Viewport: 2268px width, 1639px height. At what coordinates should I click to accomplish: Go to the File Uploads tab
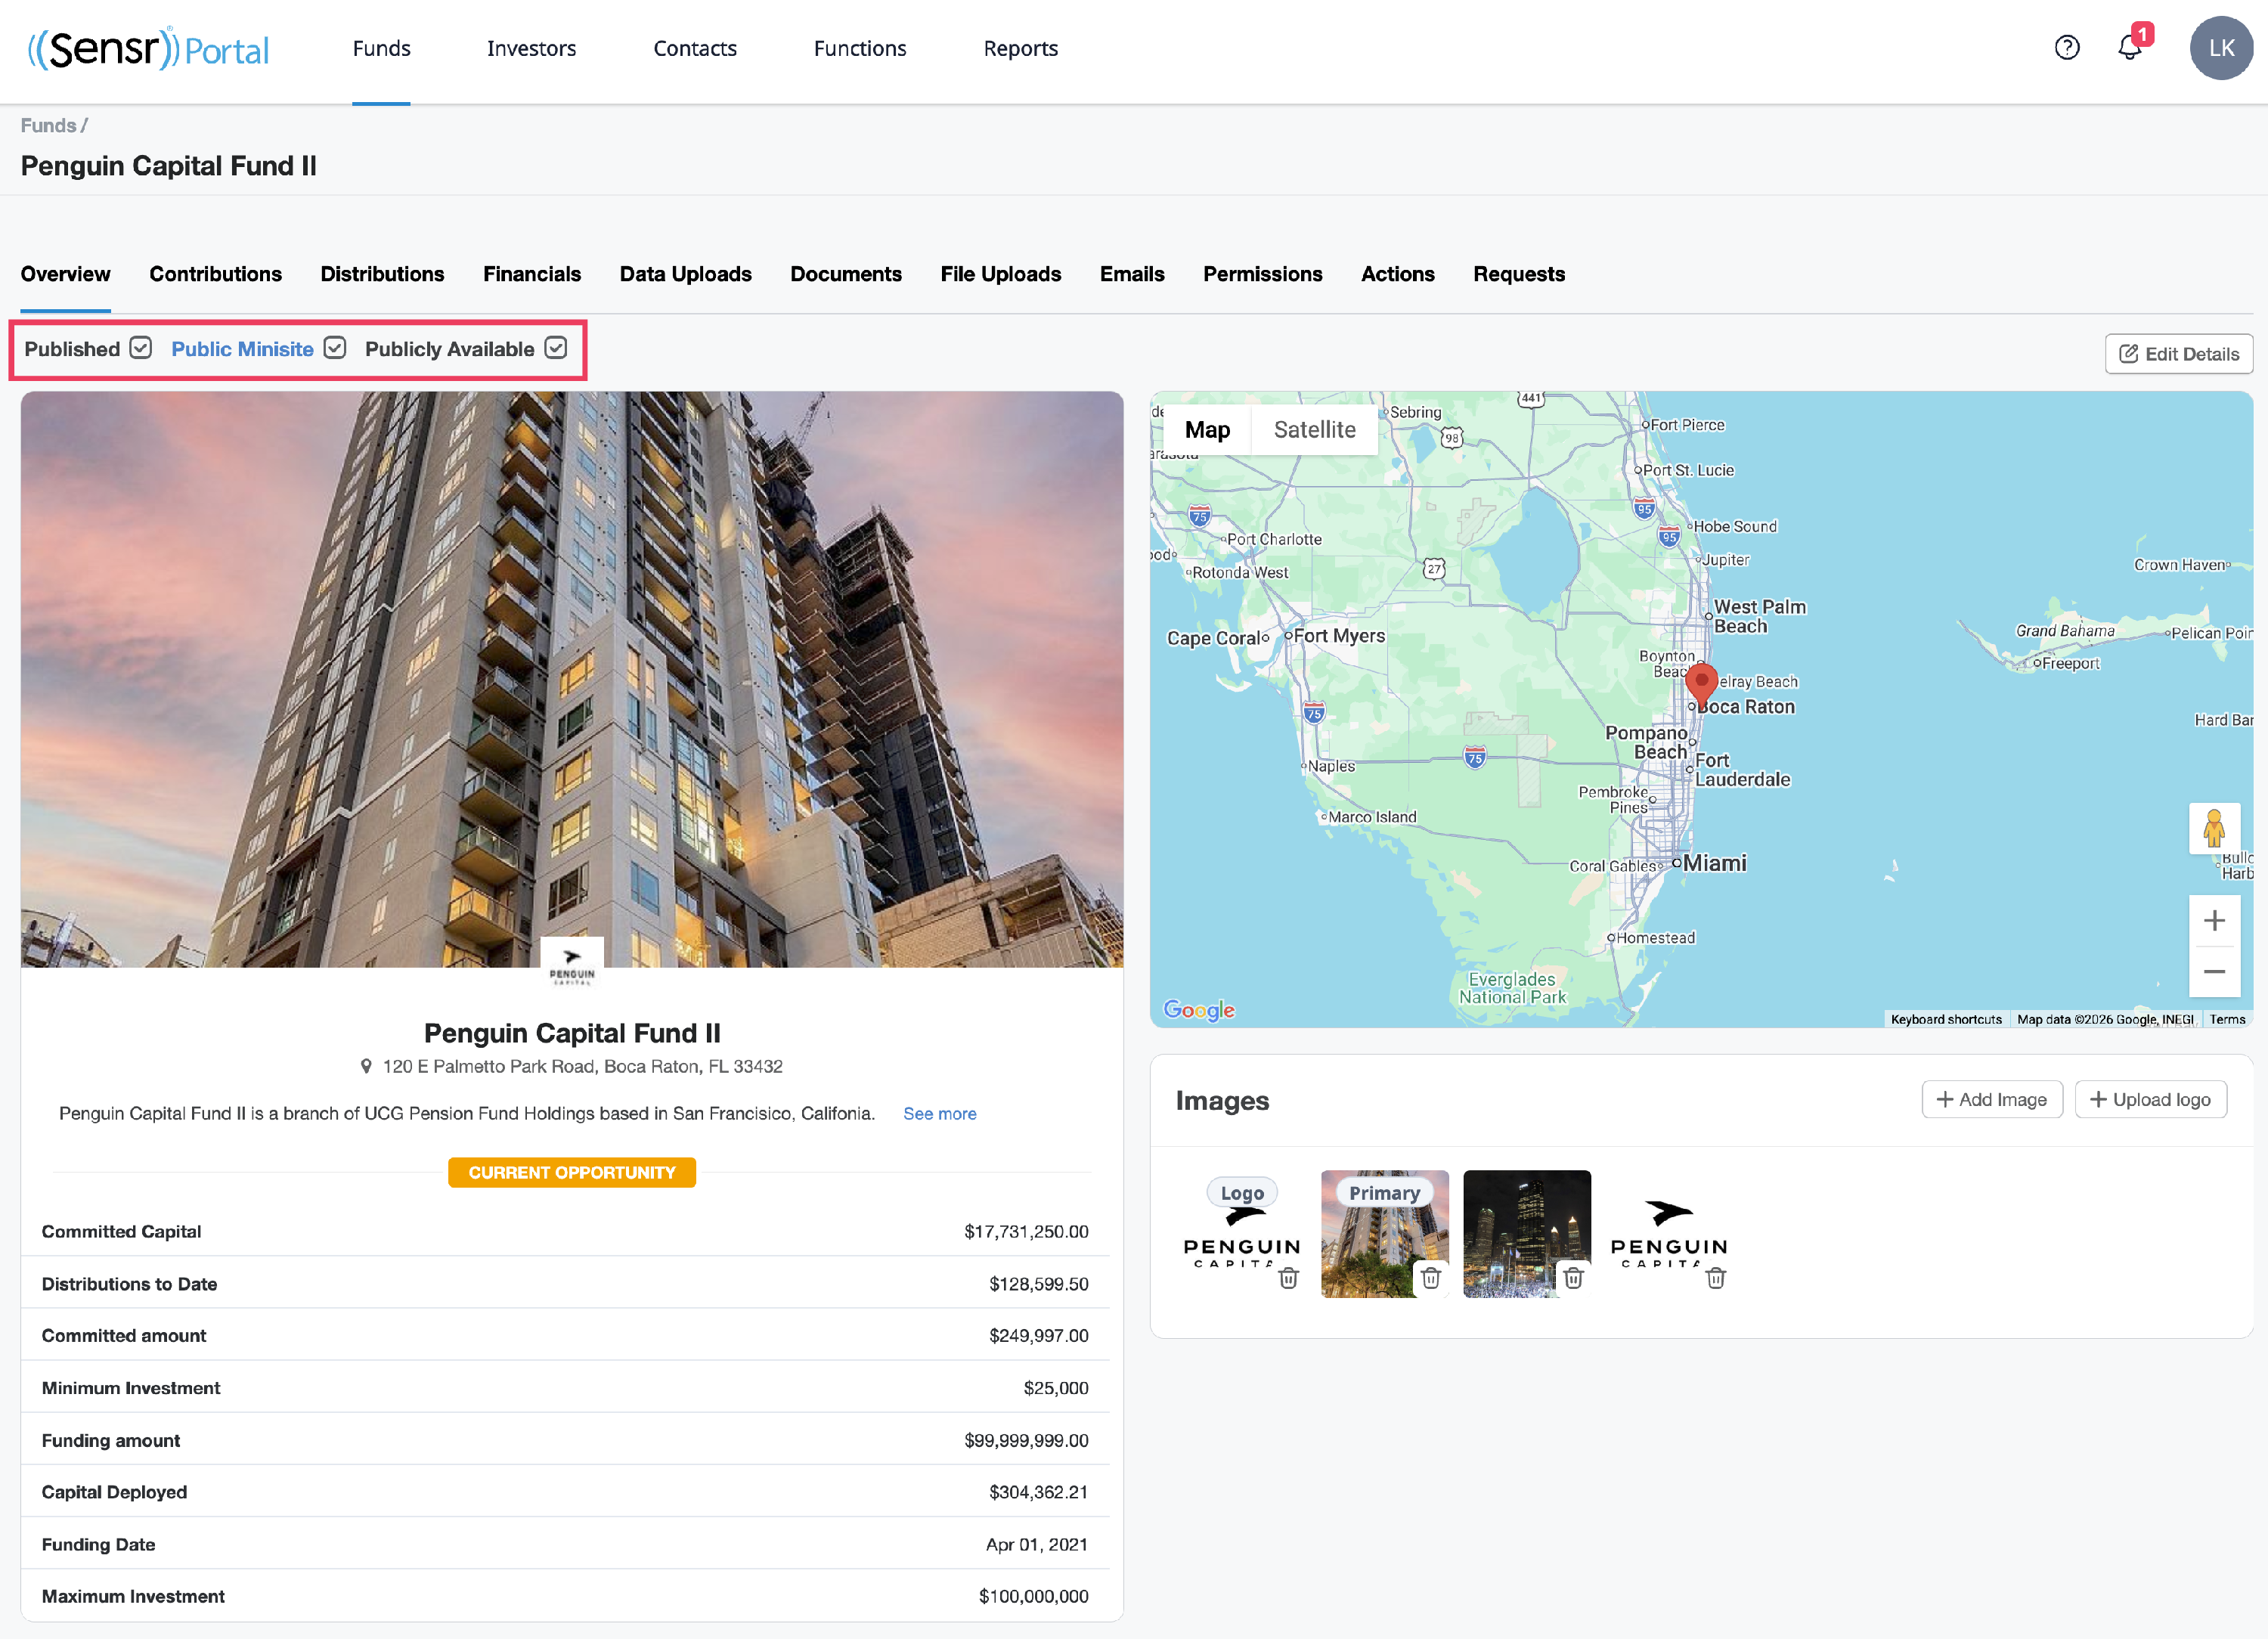(1000, 274)
